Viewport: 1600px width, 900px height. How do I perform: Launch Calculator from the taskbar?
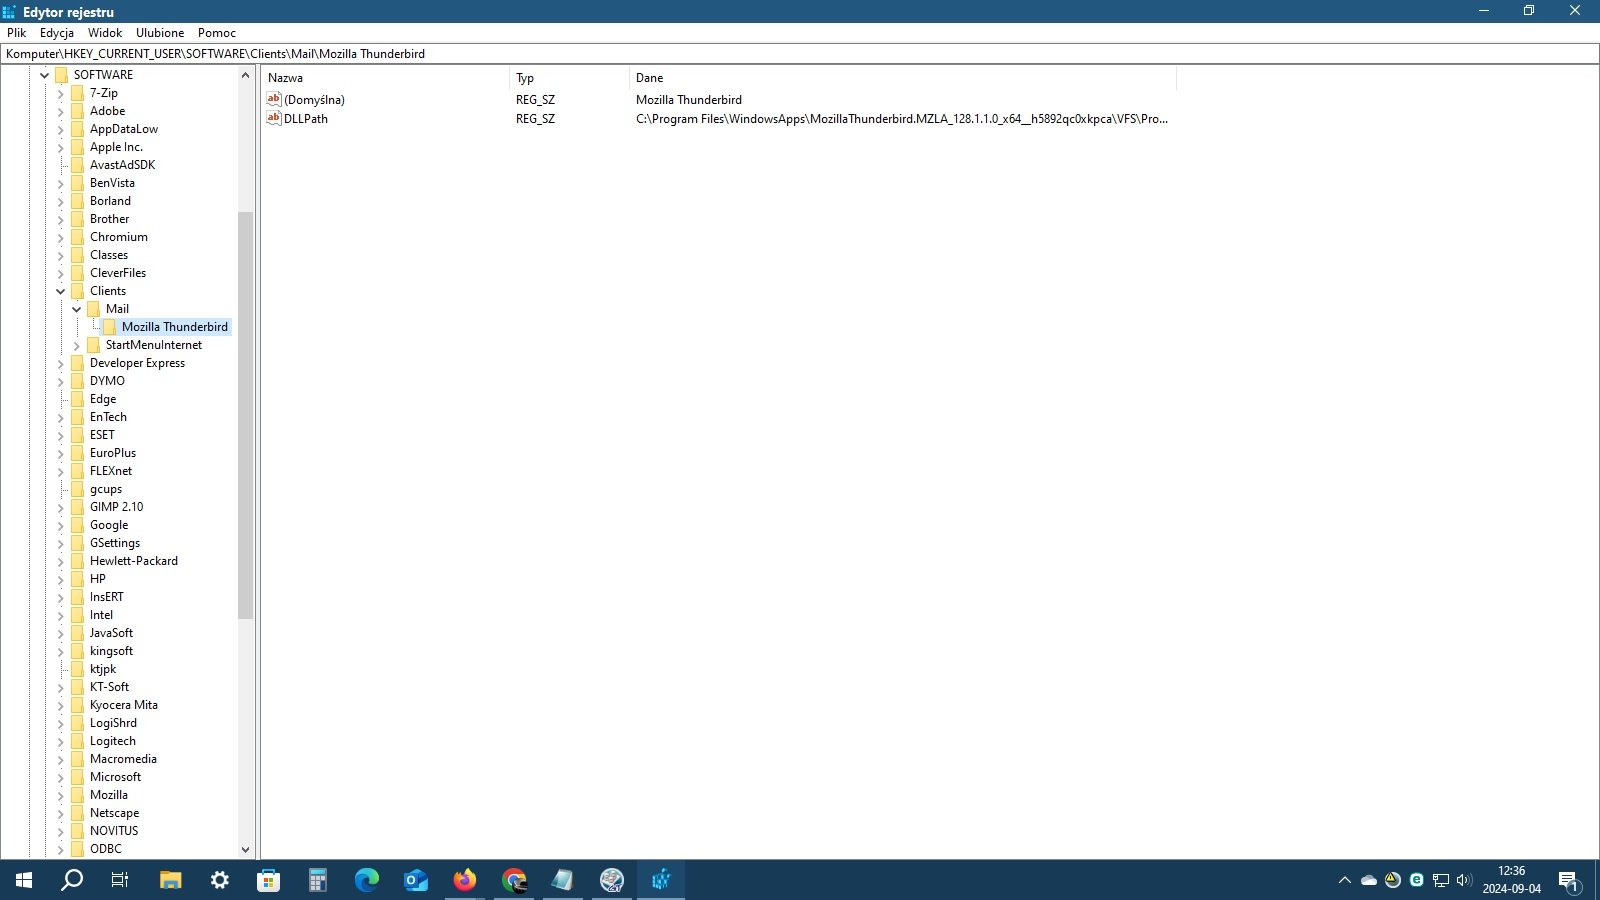click(318, 880)
